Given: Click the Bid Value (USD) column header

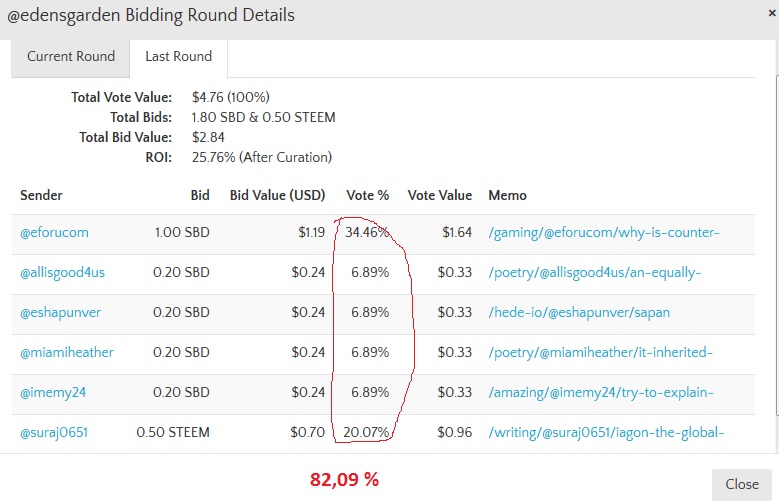Looking at the screenshot, I should pos(277,195).
